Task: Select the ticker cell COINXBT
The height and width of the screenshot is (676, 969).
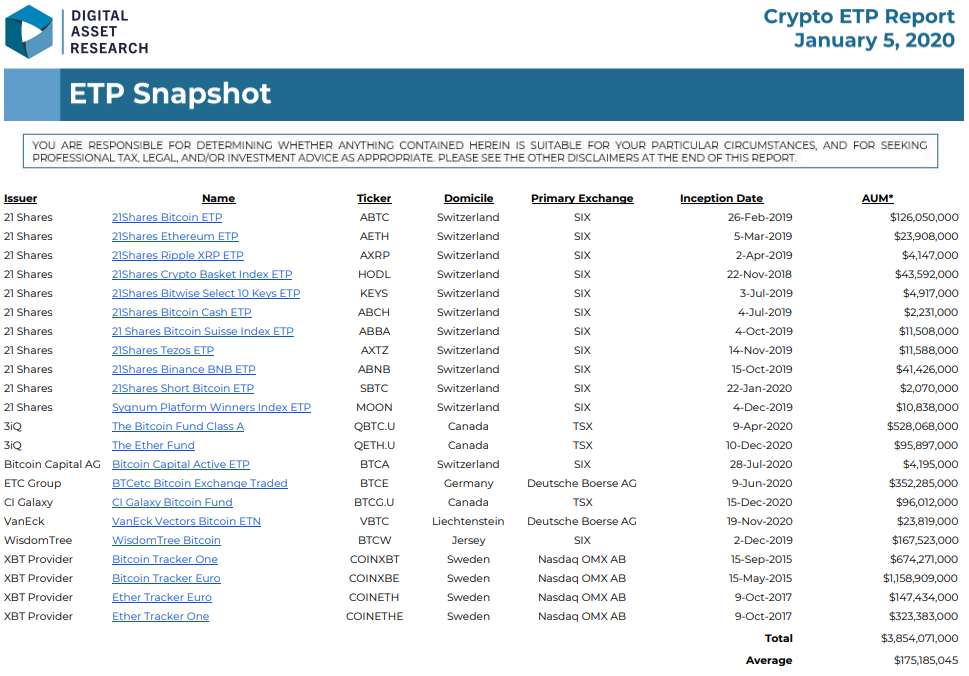Action: pos(374,559)
